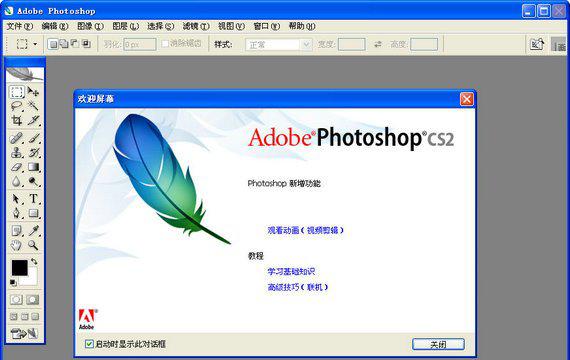Open the 选择 menu
The height and width of the screenshot is (360, 570).
pyautogui.click(x=161, y=26)
